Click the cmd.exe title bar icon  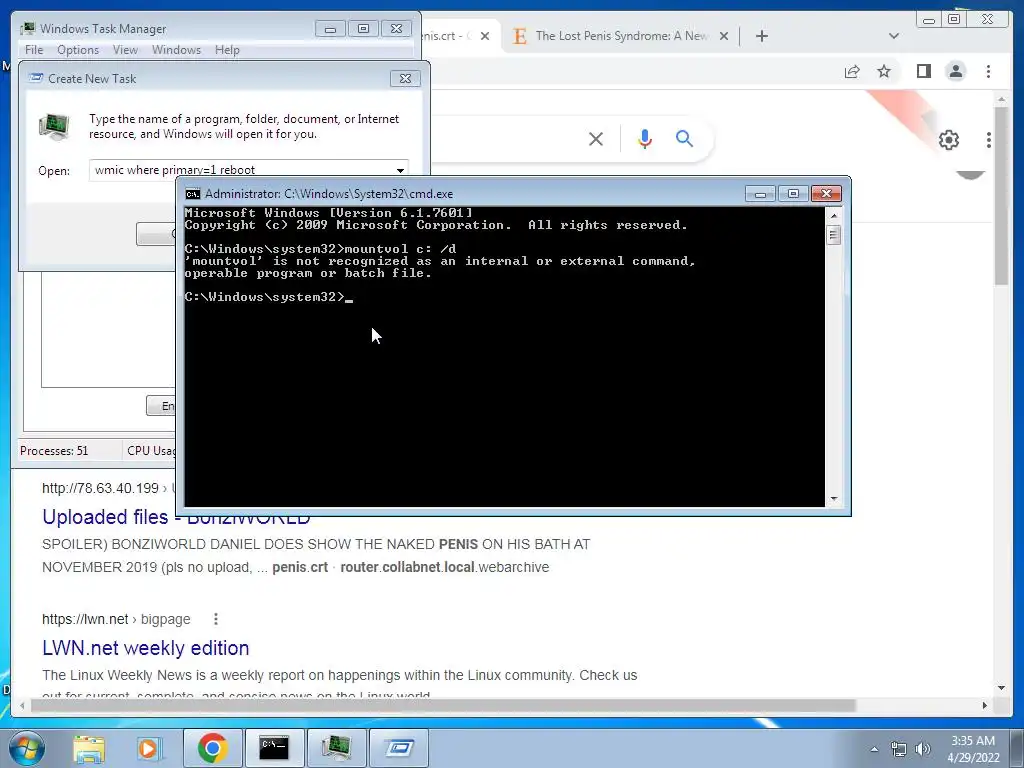pos(193,194)
